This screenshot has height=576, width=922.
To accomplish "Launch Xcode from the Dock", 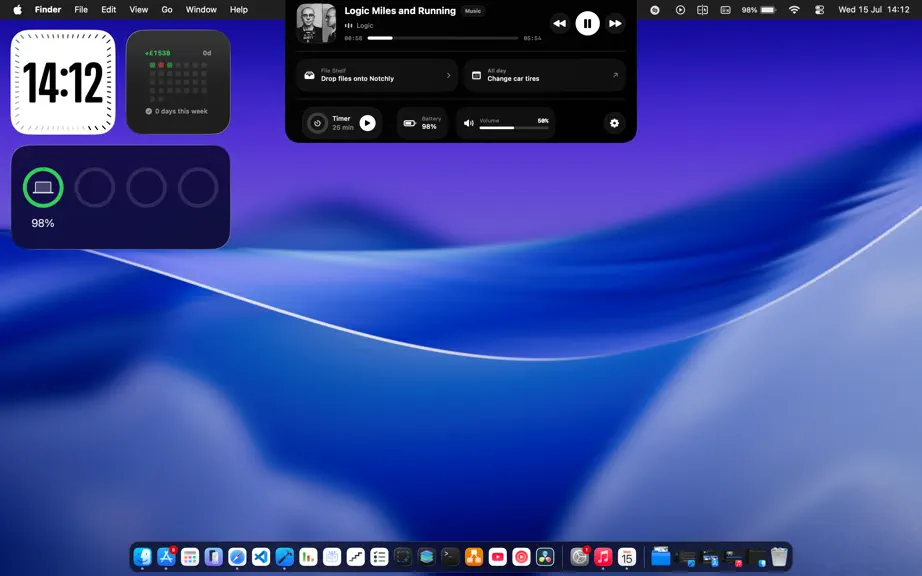I will coord(285,557).
